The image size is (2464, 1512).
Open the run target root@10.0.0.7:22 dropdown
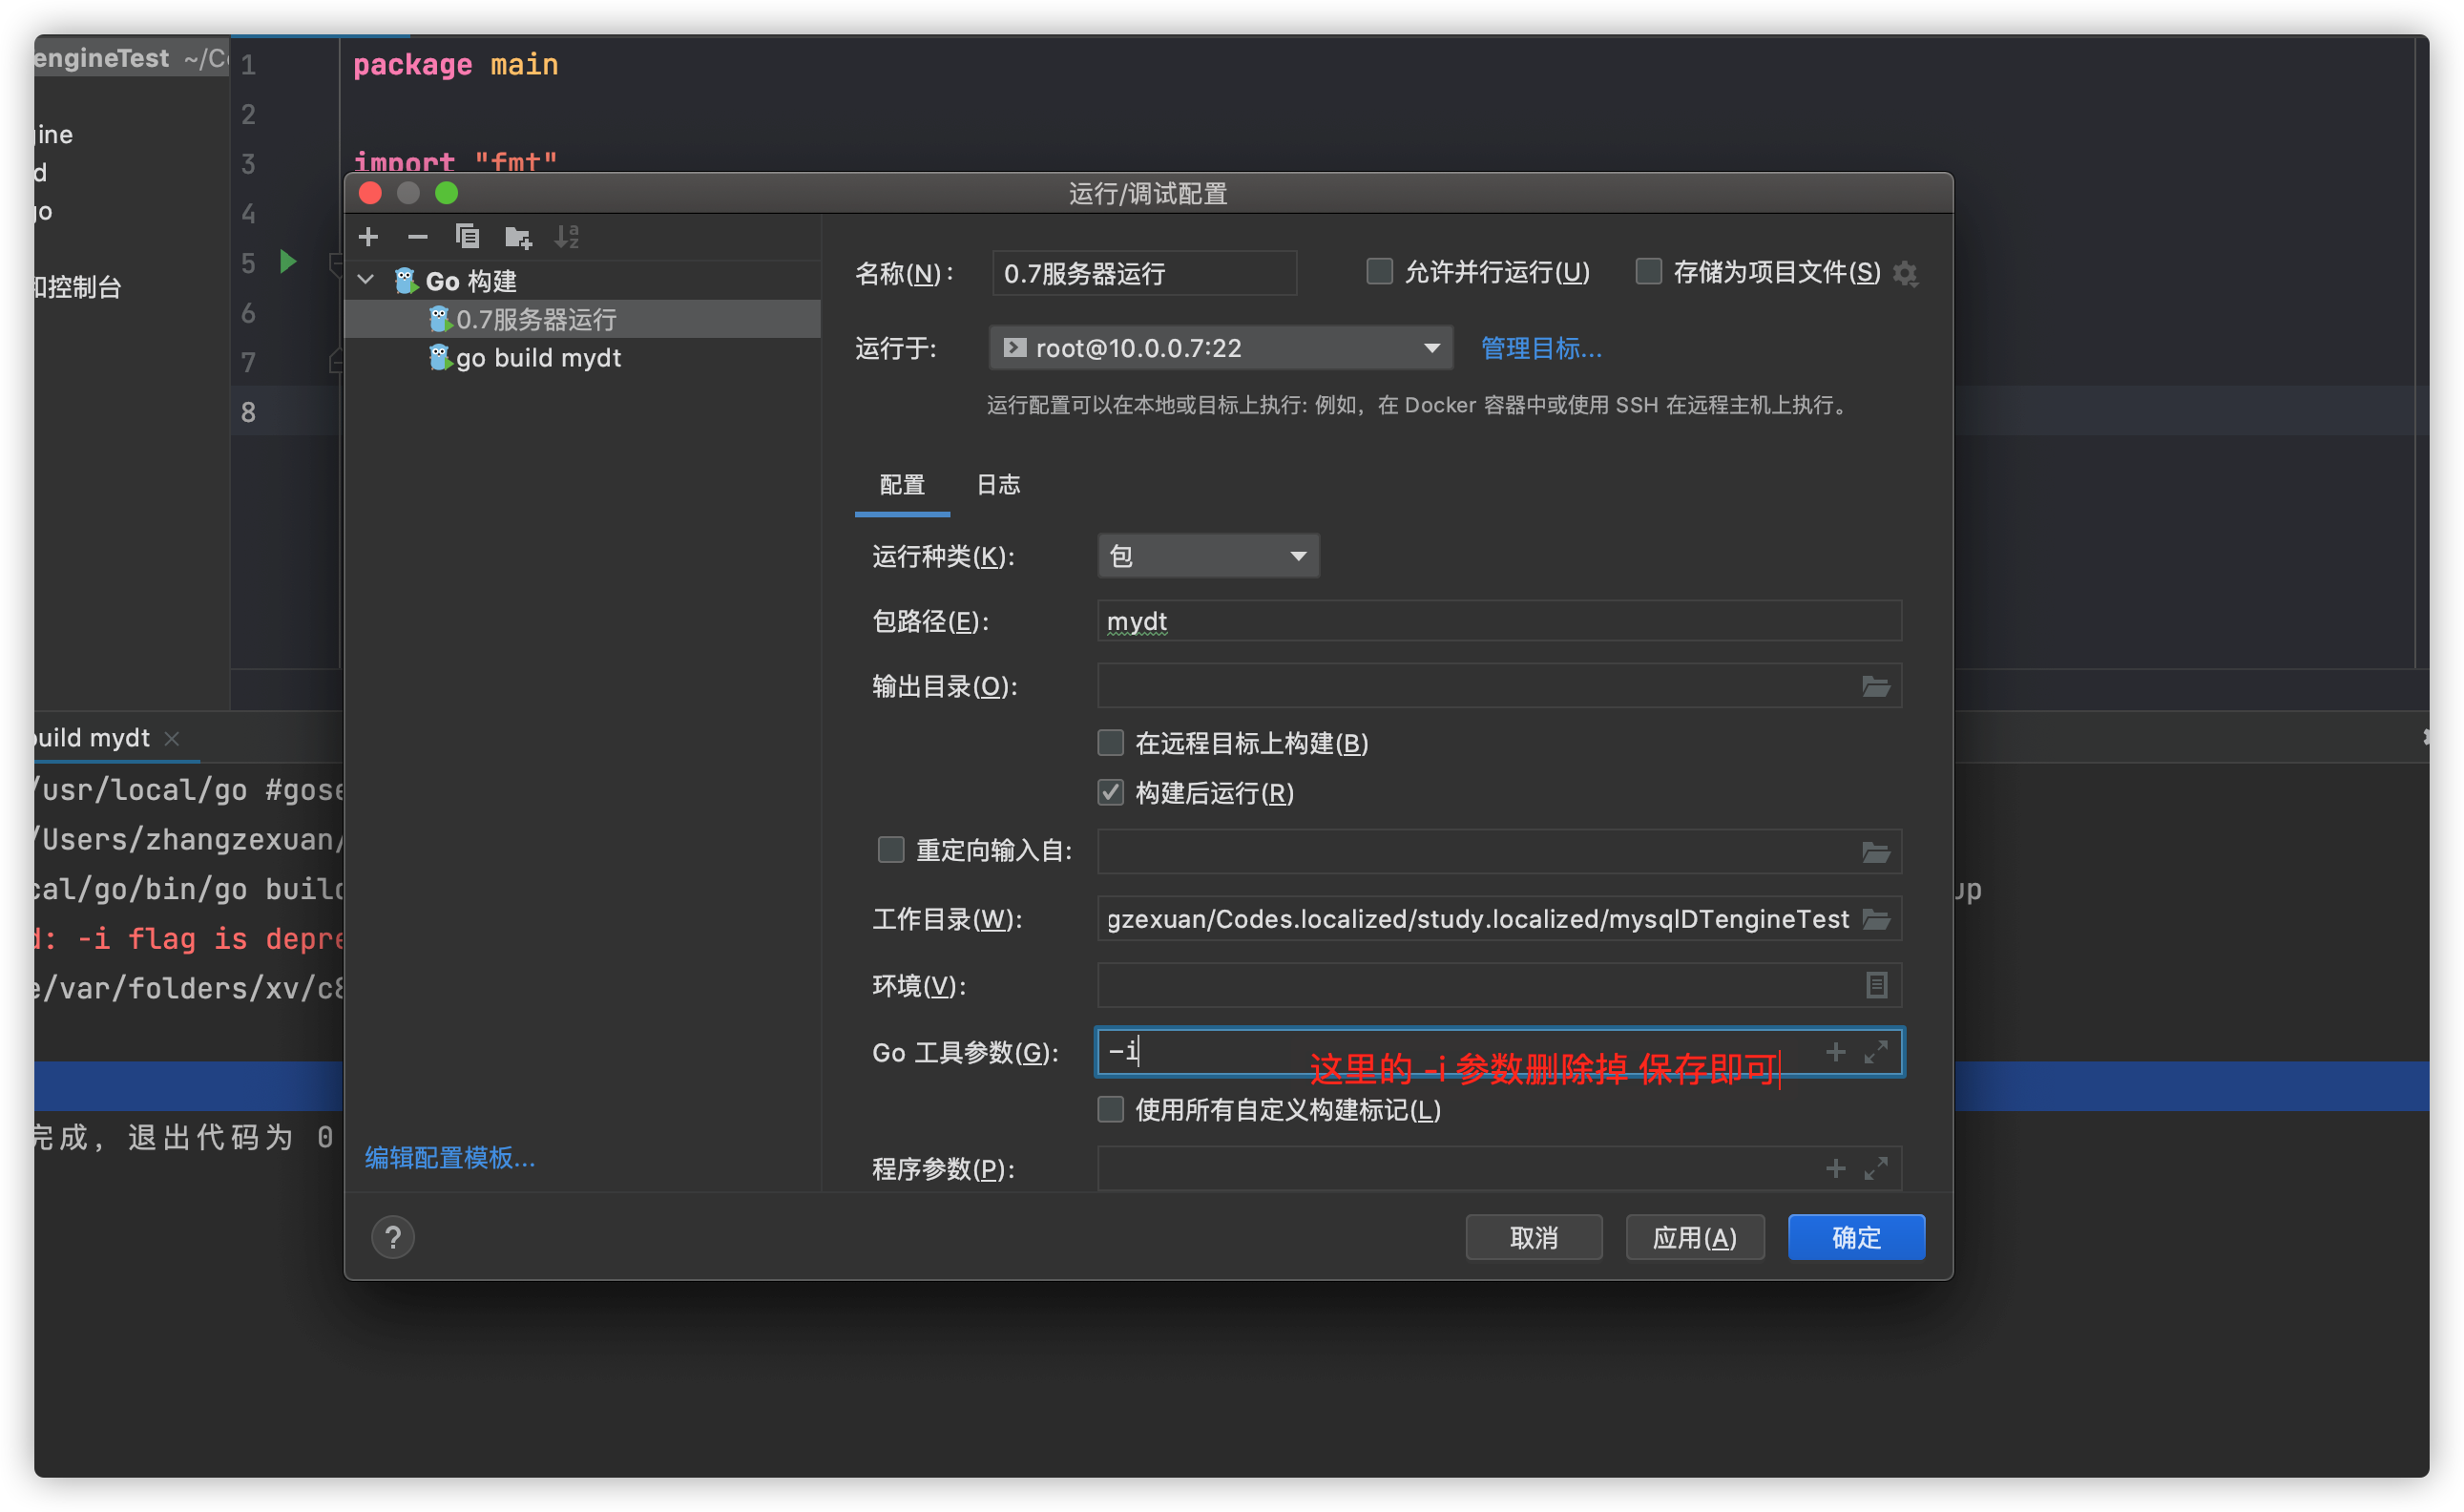point(1220,348)
